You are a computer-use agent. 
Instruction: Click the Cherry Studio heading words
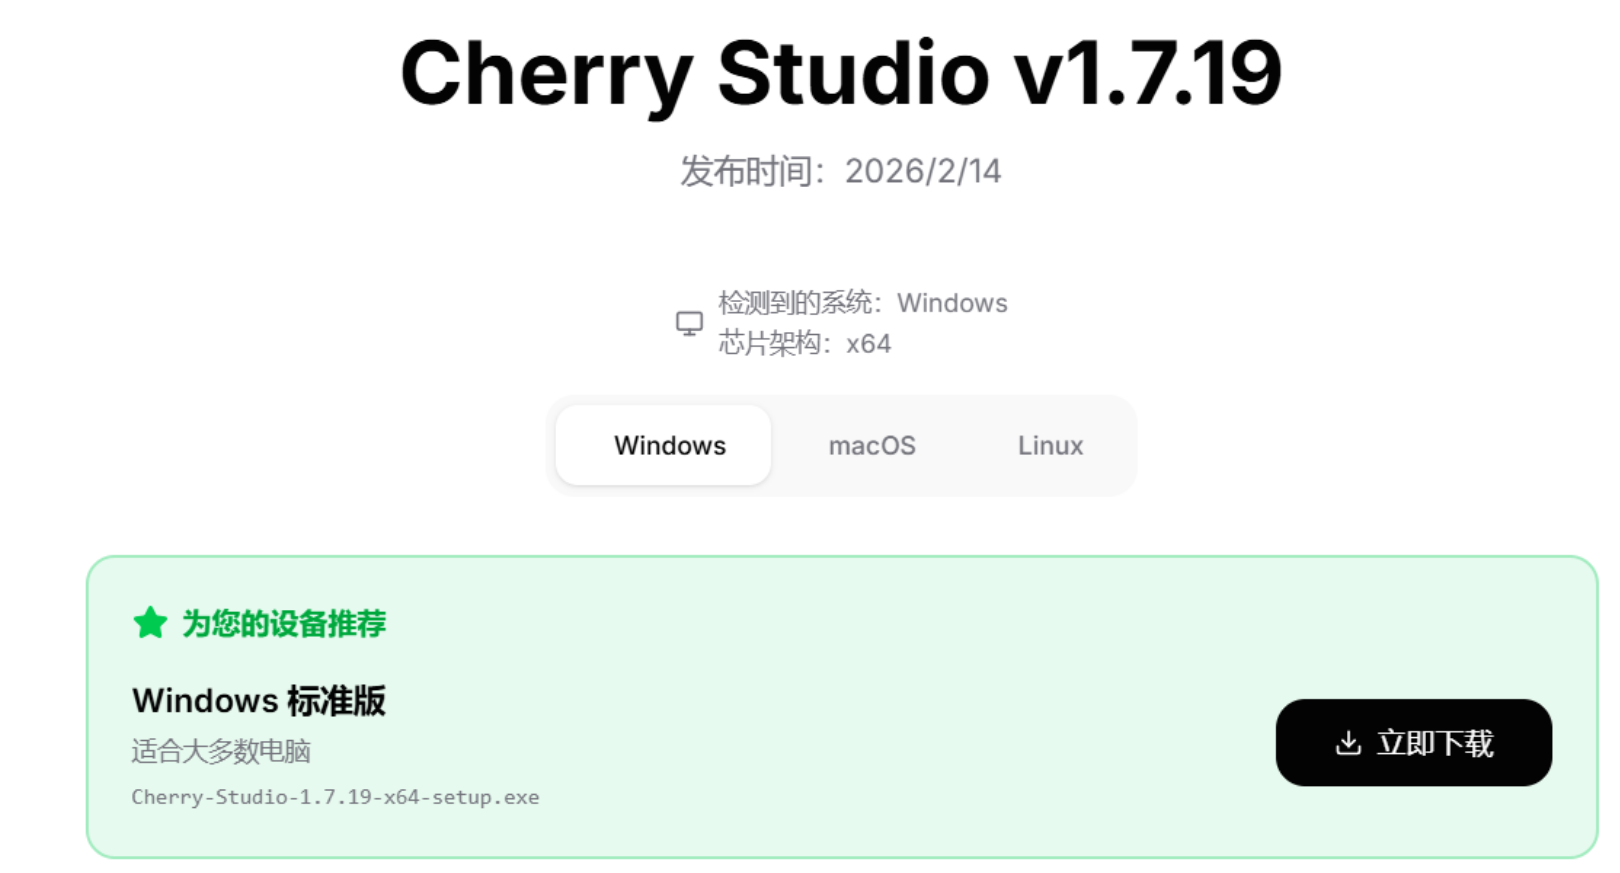(695, 72)
